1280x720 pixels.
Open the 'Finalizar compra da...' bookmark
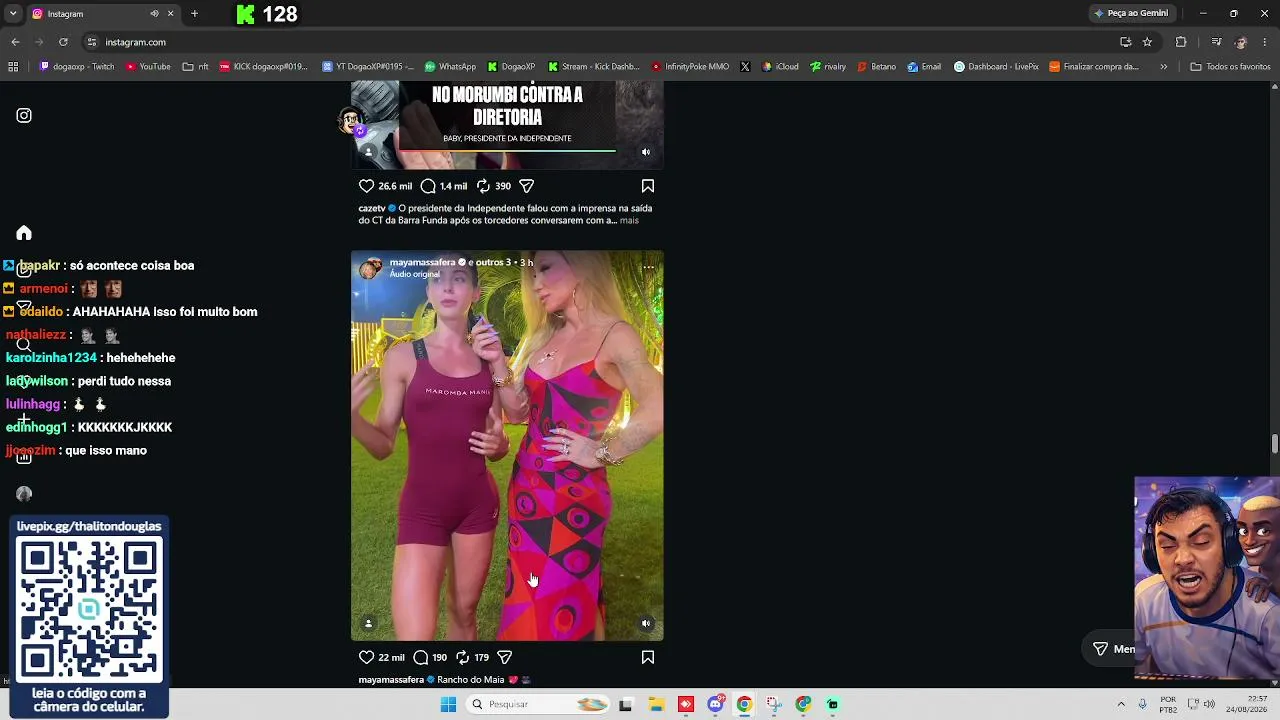click(1094, 67)
